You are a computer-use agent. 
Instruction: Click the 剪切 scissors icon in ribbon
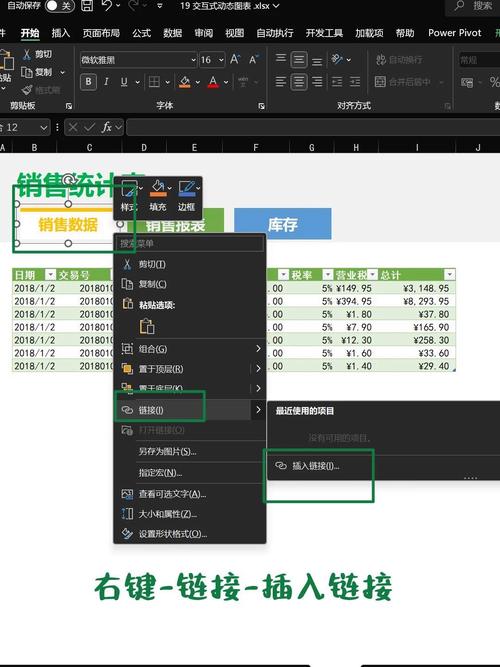[x=27, y=54]
